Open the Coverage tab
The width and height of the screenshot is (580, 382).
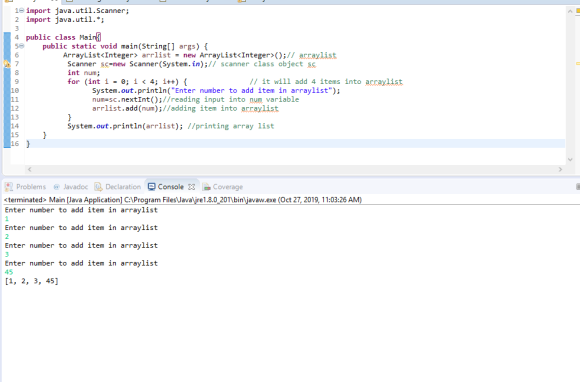(x=223, y=187)
